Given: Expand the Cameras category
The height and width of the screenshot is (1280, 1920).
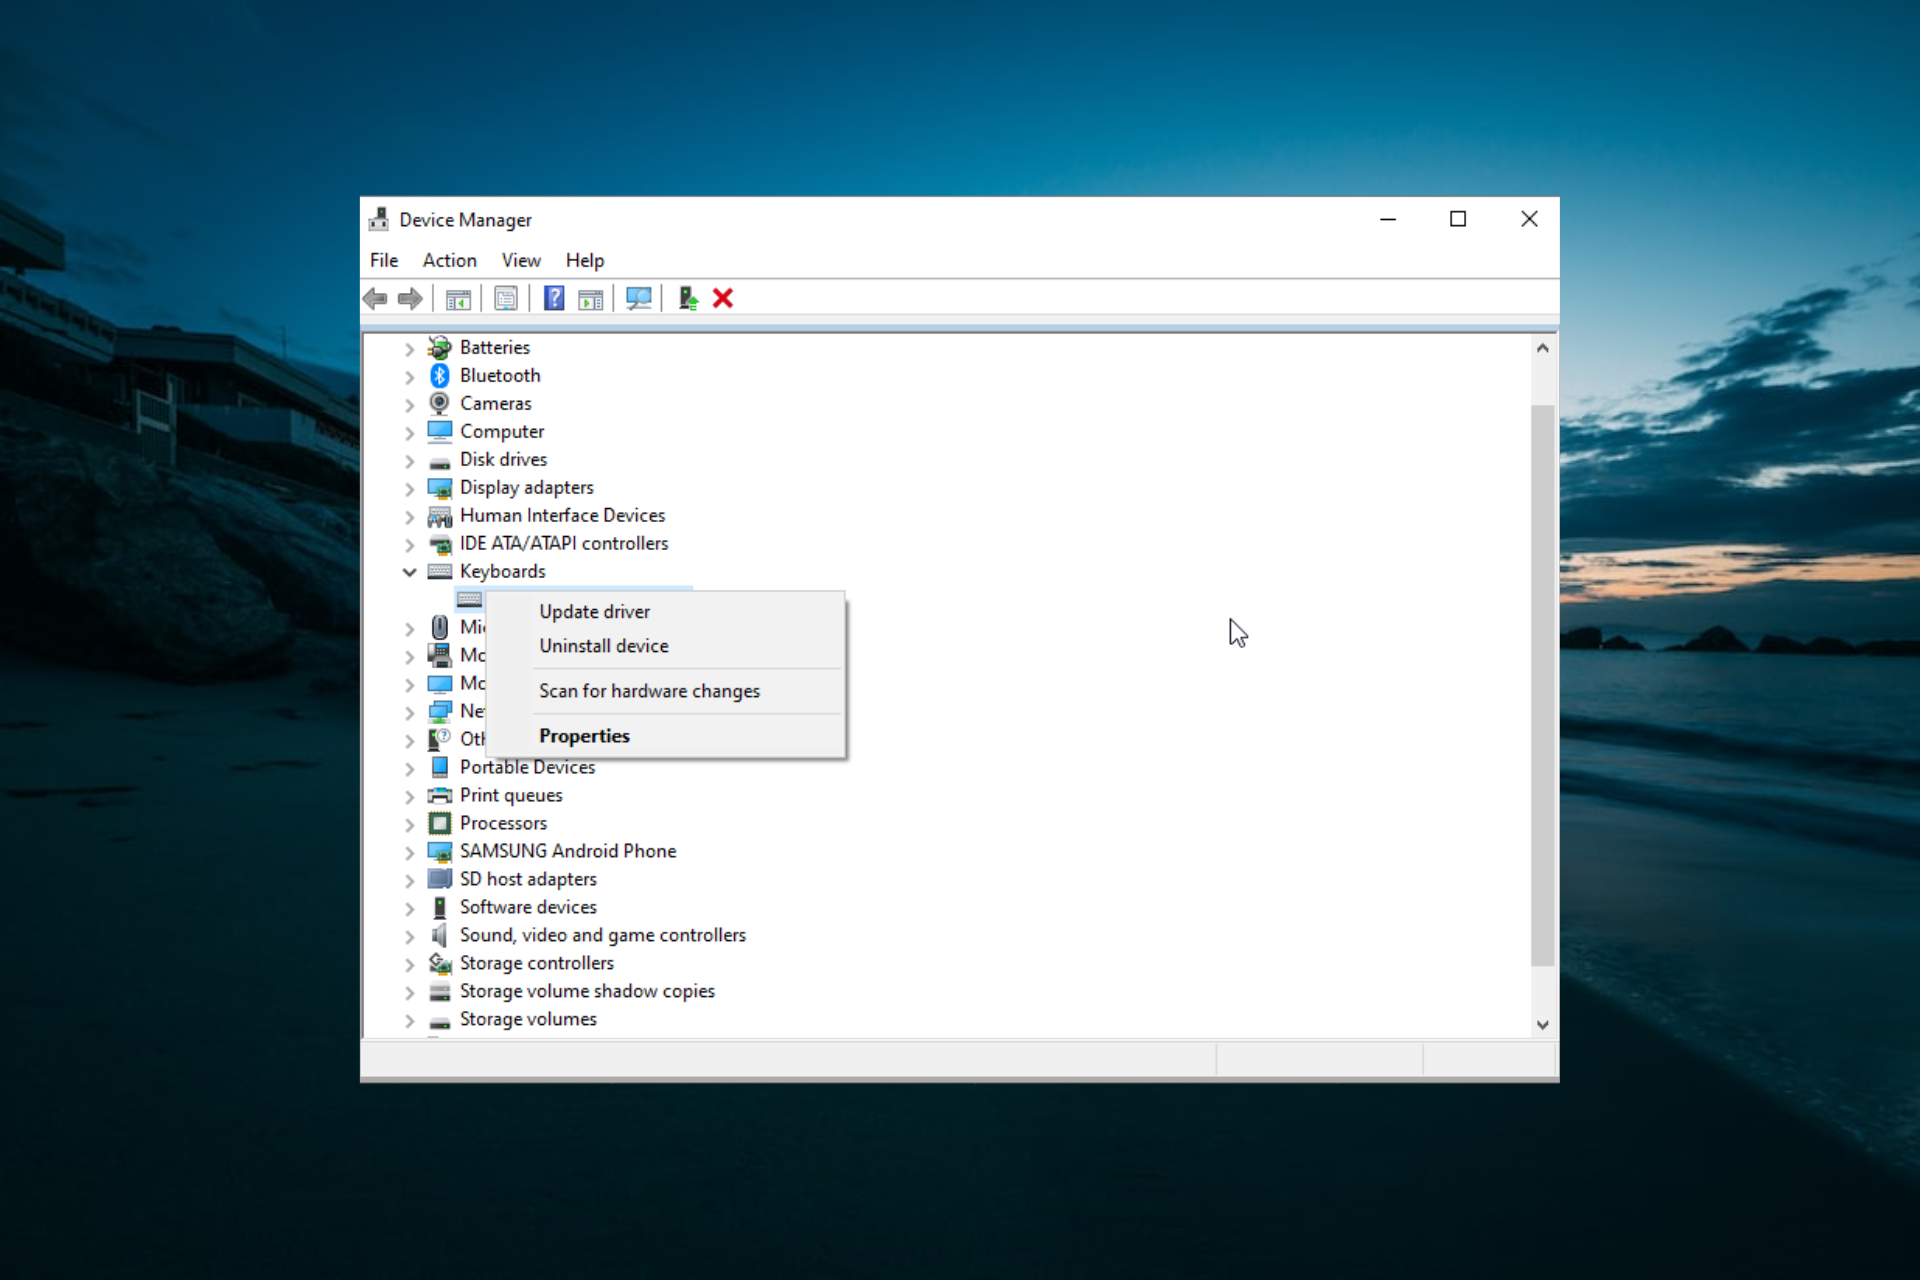Looking at the screenshot, I should [x=409, y=405].
